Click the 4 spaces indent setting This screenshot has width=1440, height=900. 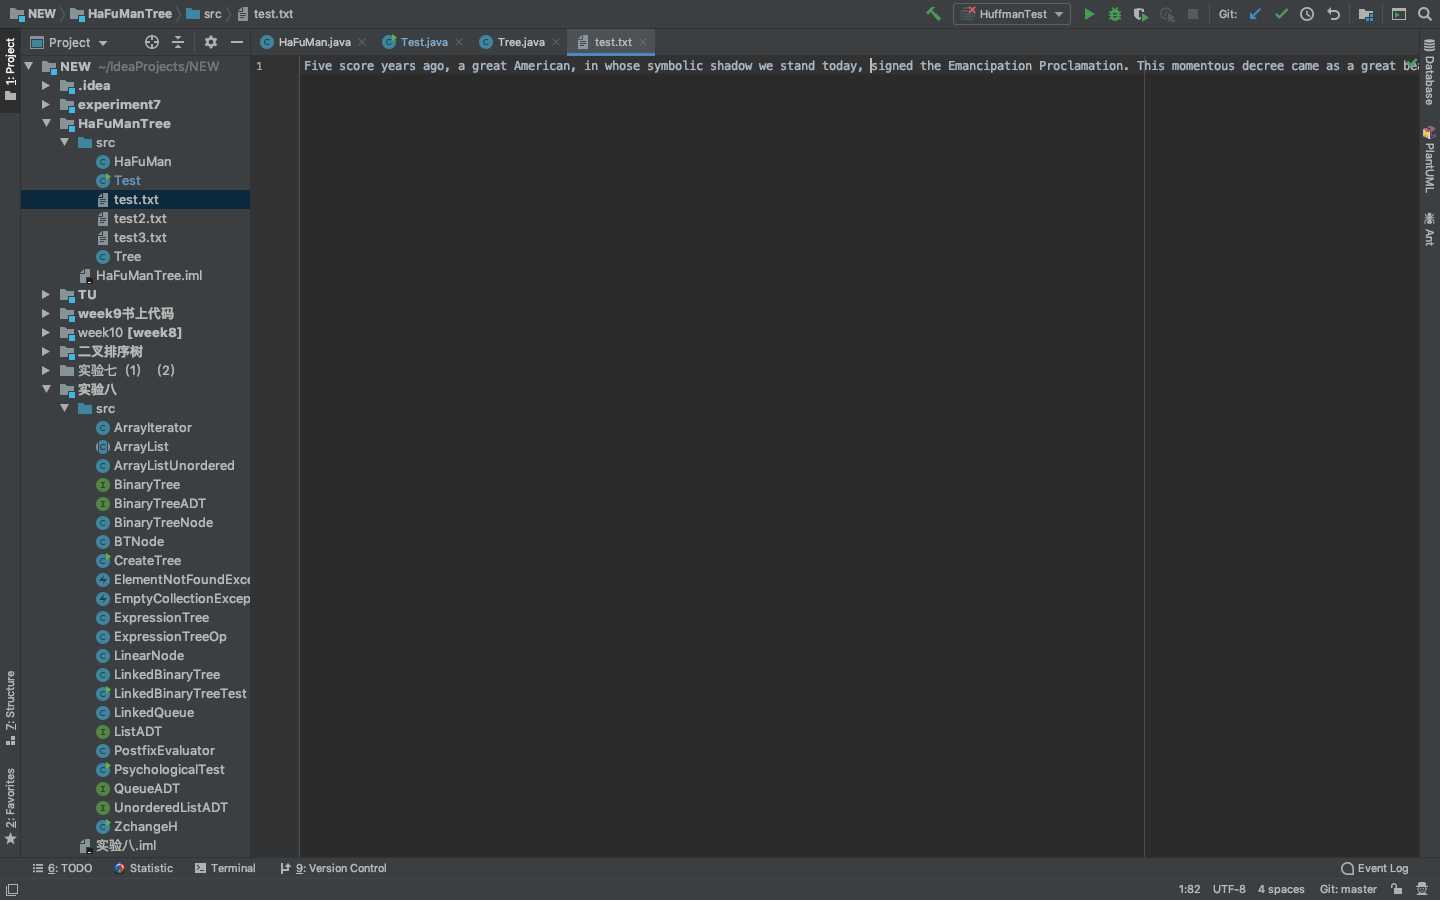(x=1281, y=890)
